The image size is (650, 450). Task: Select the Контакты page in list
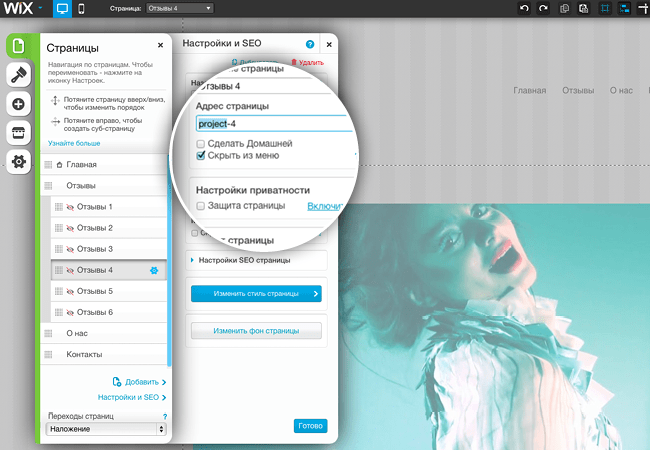(x=104, y=354)
